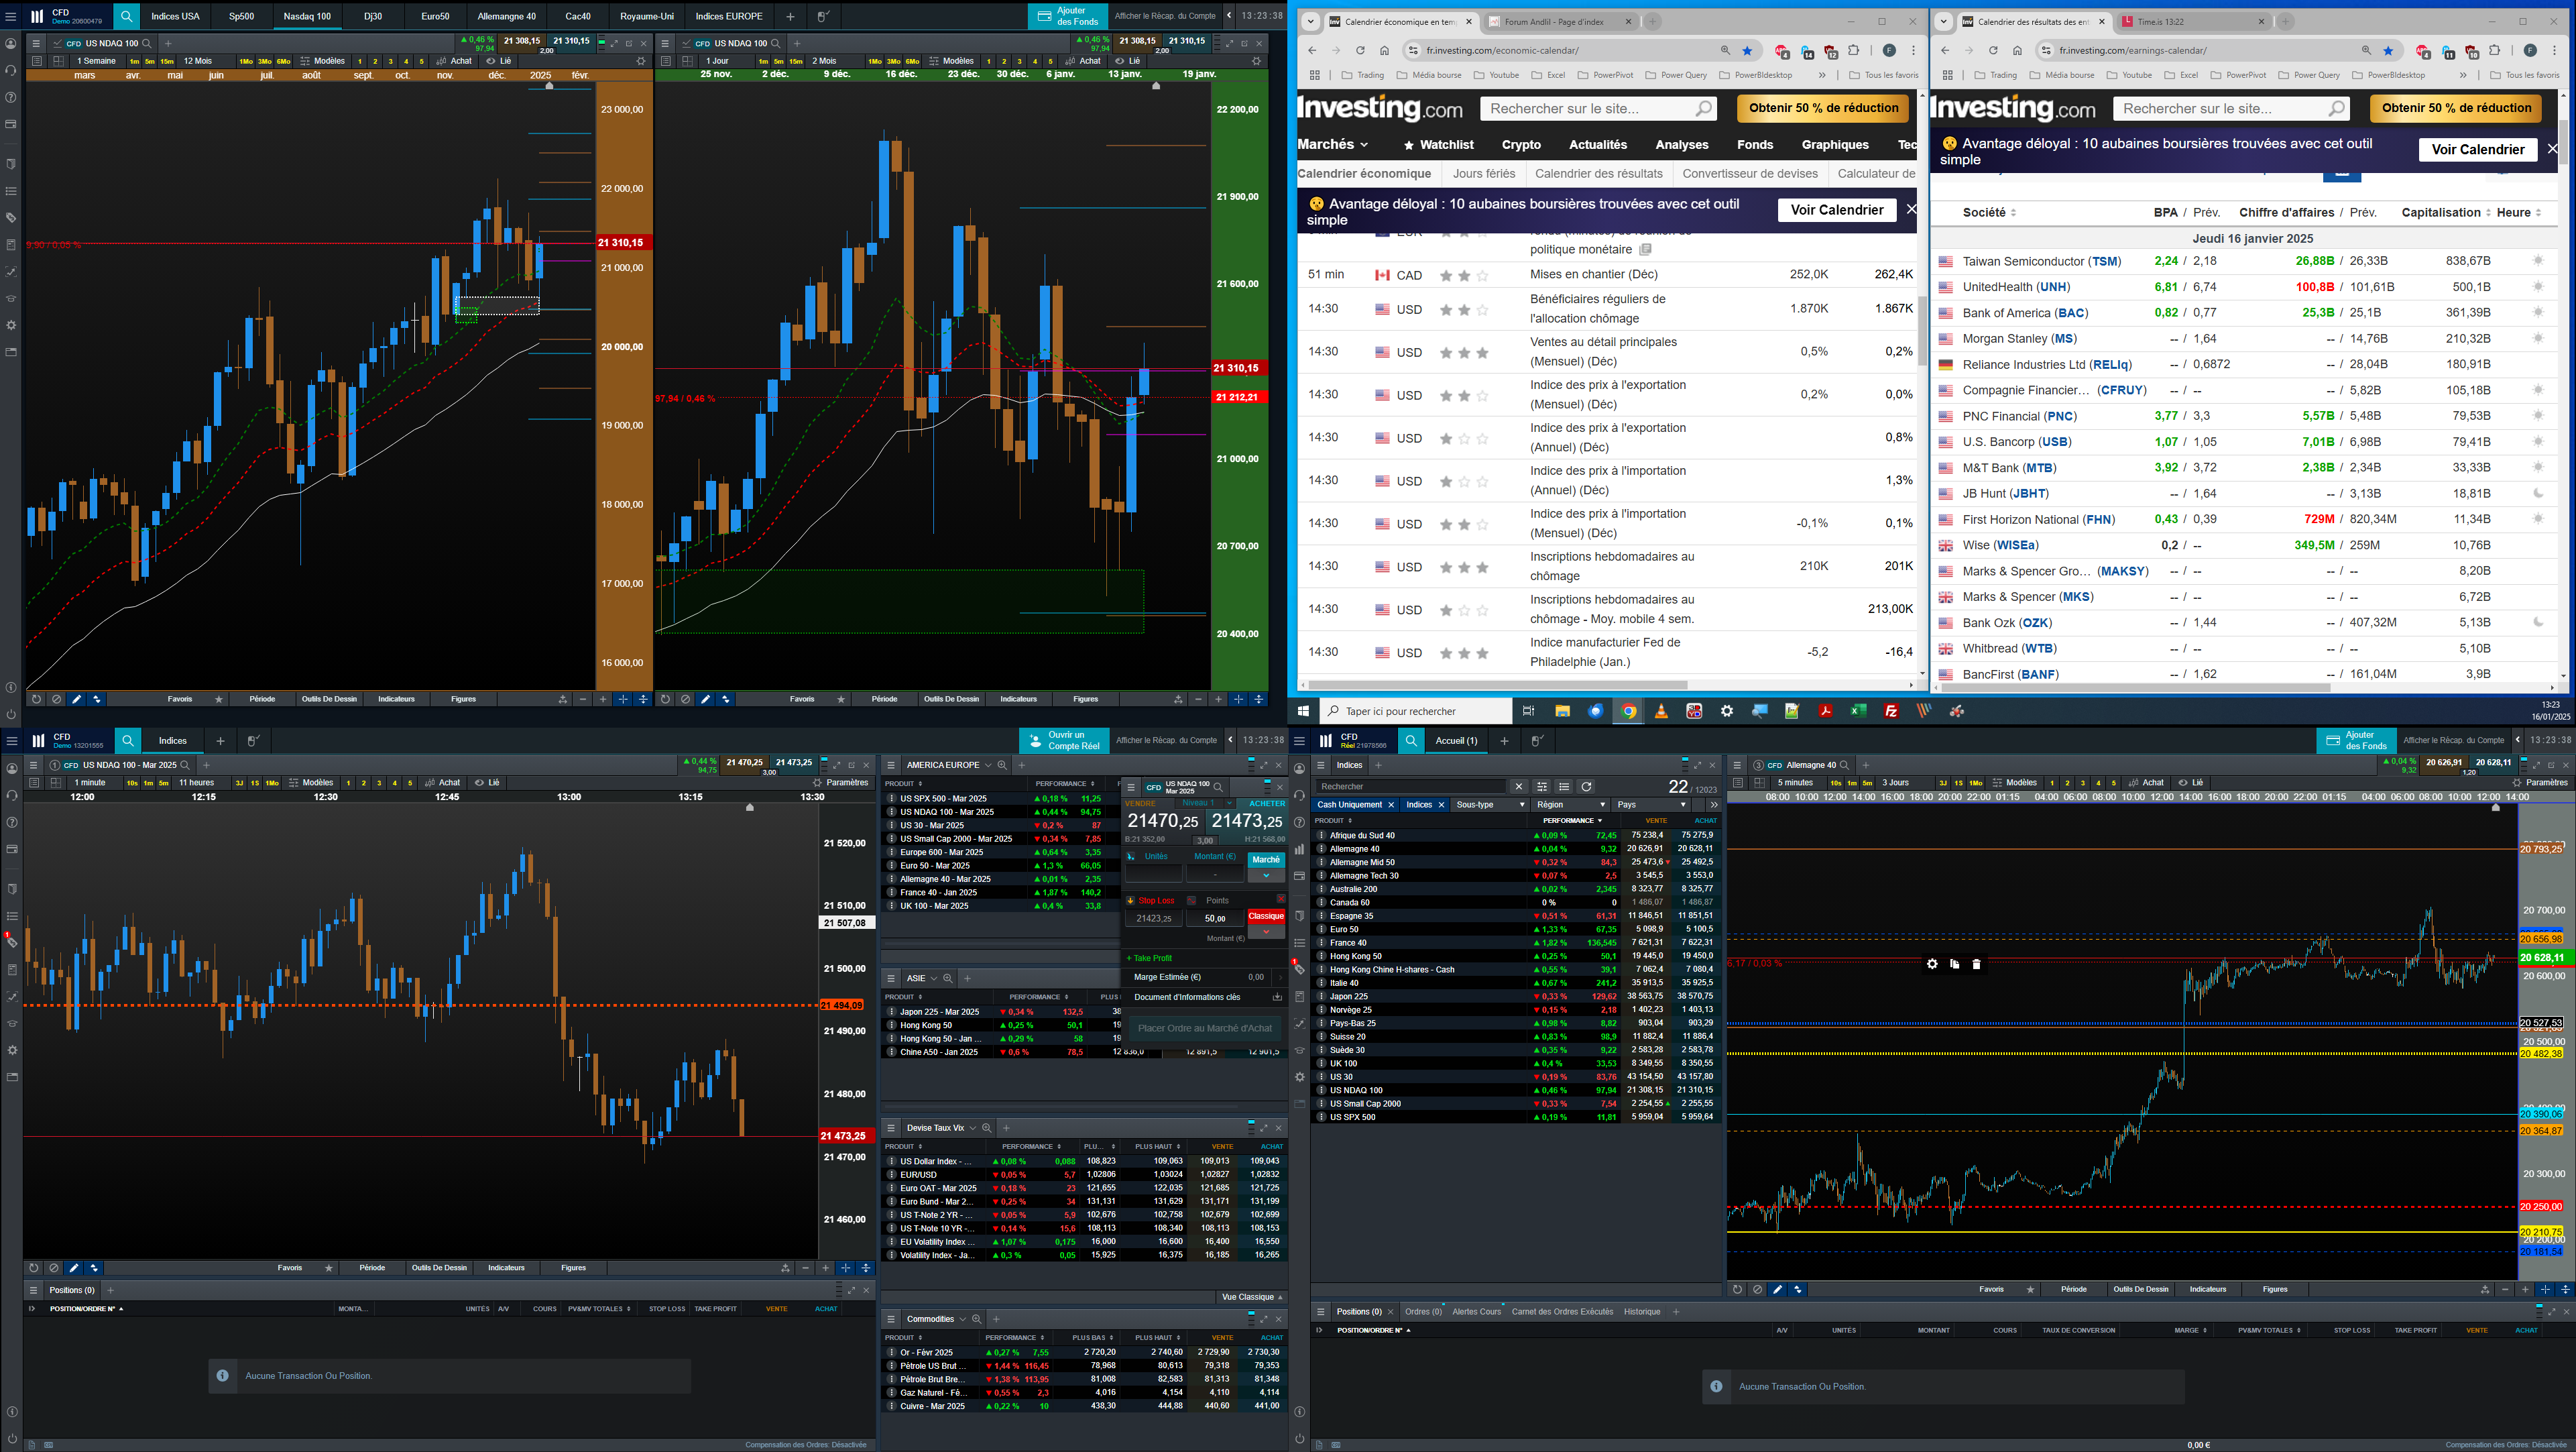Screen dimensions: 2576x1452
Task: Open the Sous-type filter dropdown
Action: pyautogui.click(x=1490, y=805)
